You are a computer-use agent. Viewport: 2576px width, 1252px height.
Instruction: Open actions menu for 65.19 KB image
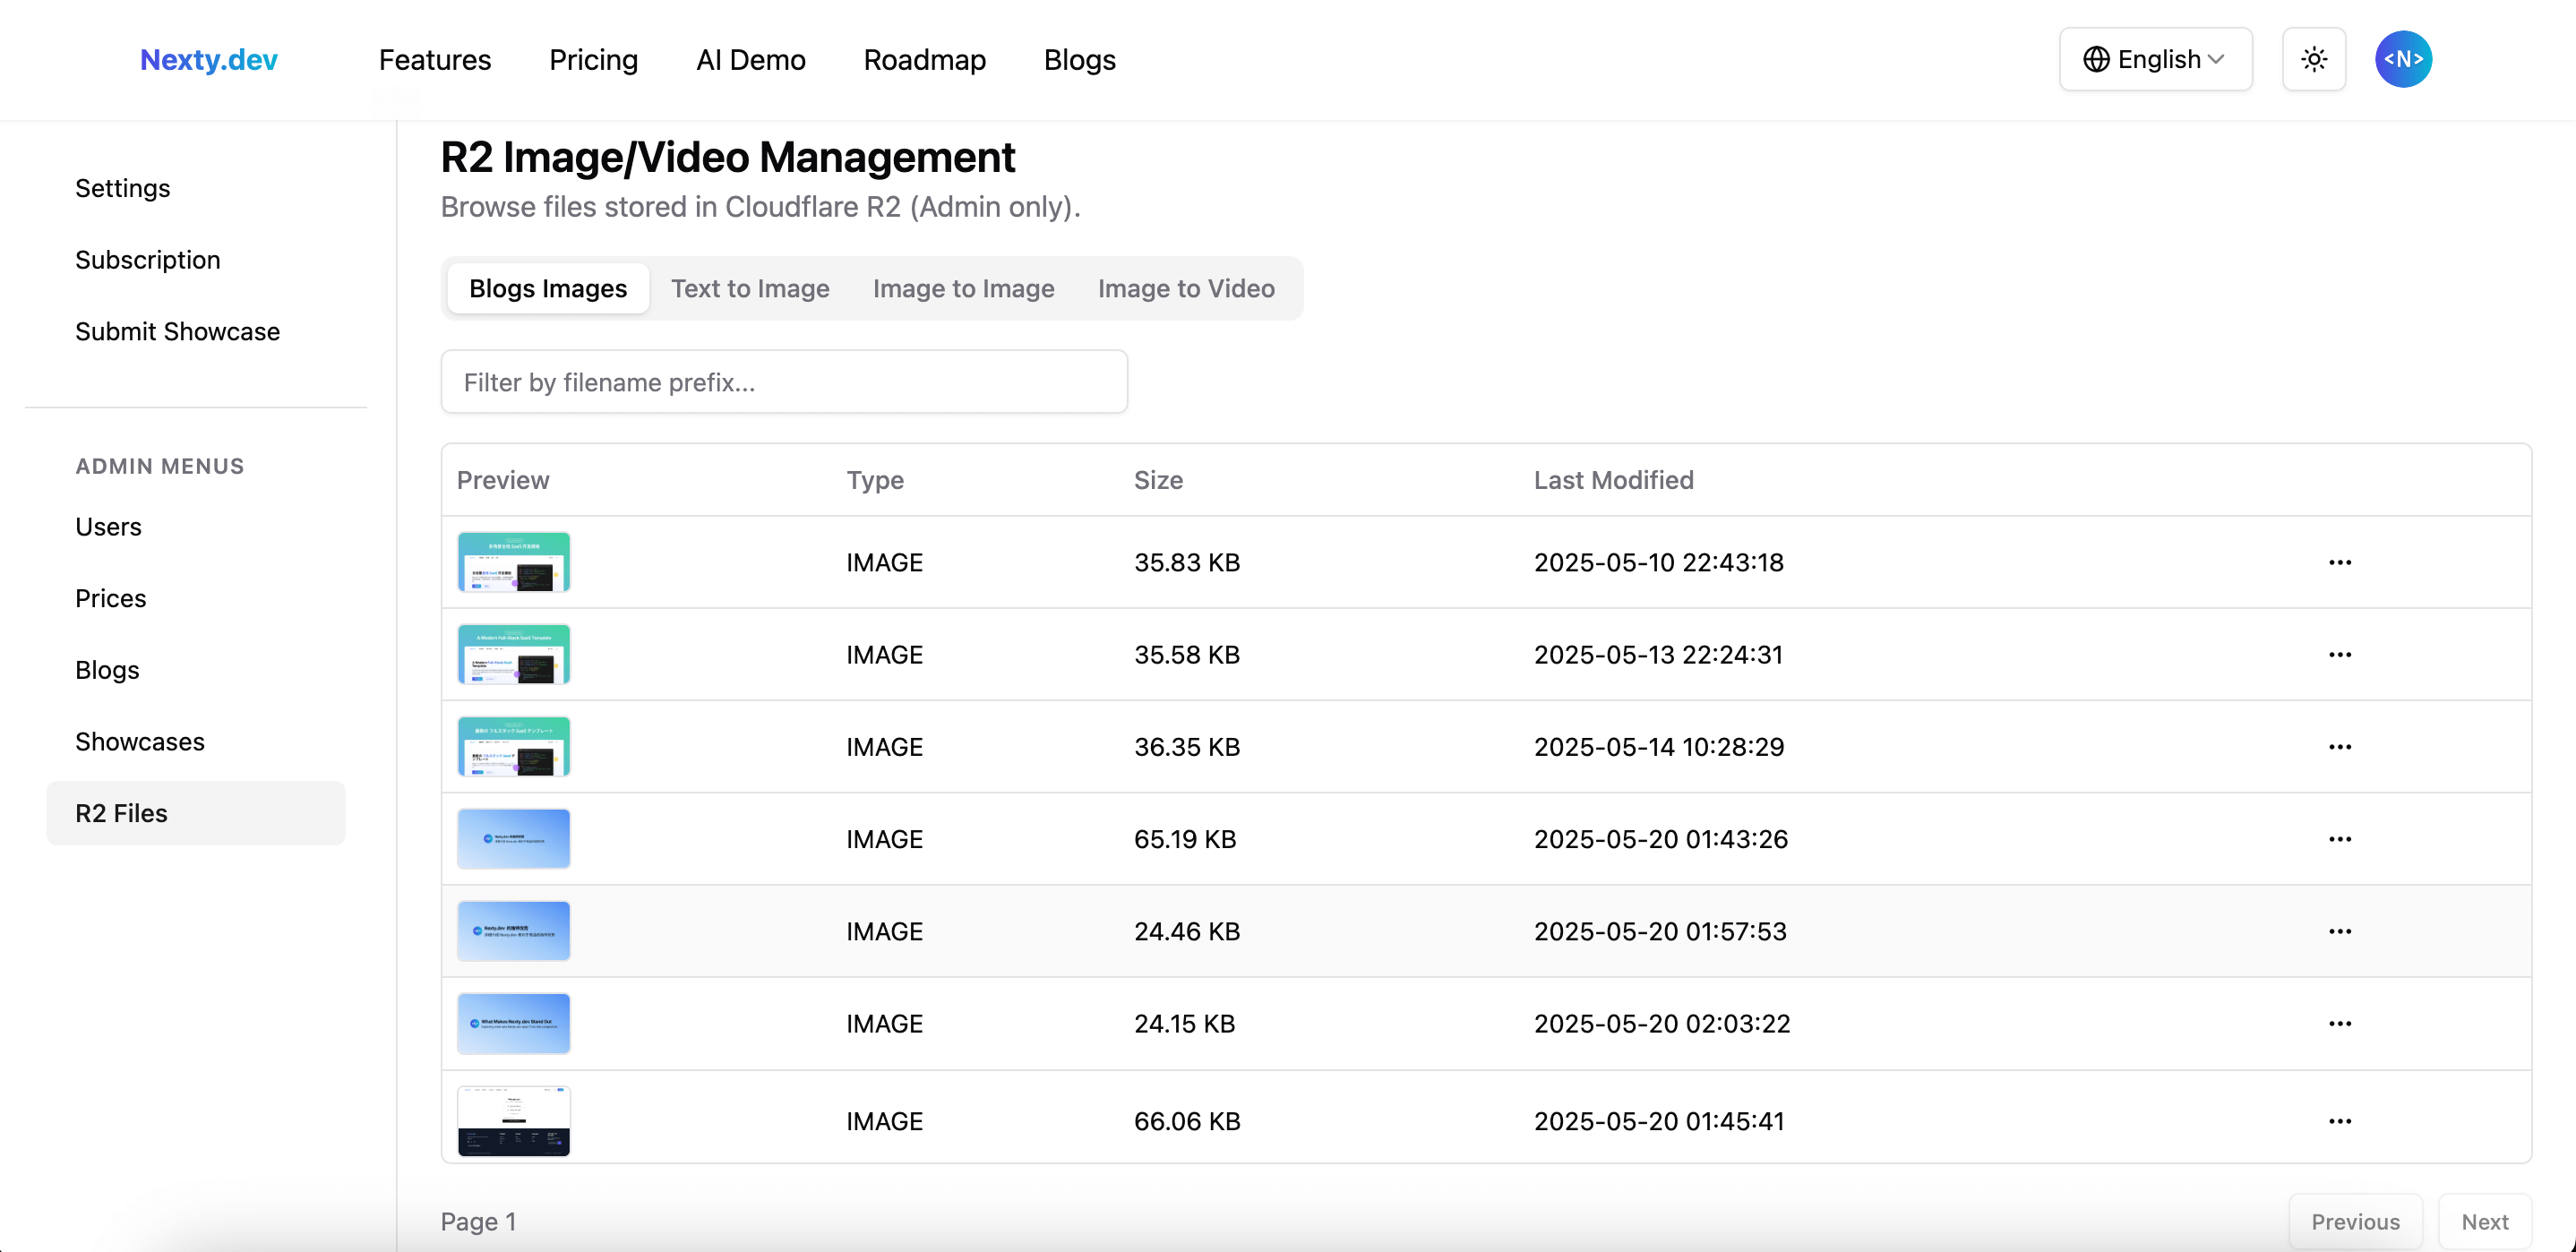click(x=2339, y=839)
